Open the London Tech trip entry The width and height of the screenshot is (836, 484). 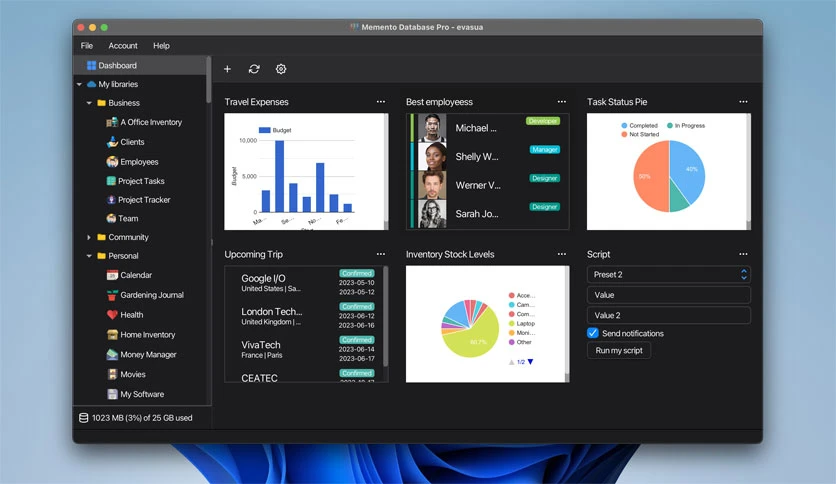pyautogui.click(x=304, y=316)
